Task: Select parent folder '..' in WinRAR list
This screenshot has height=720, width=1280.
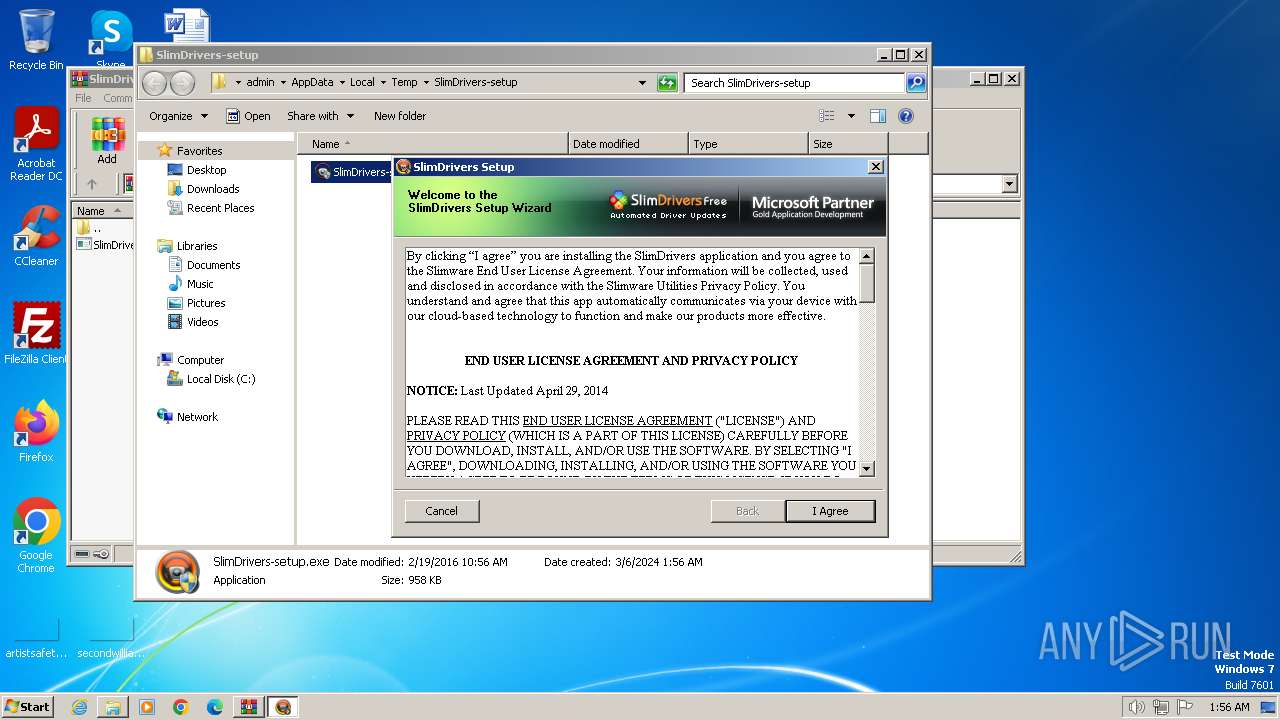Action: coord(97,228)
